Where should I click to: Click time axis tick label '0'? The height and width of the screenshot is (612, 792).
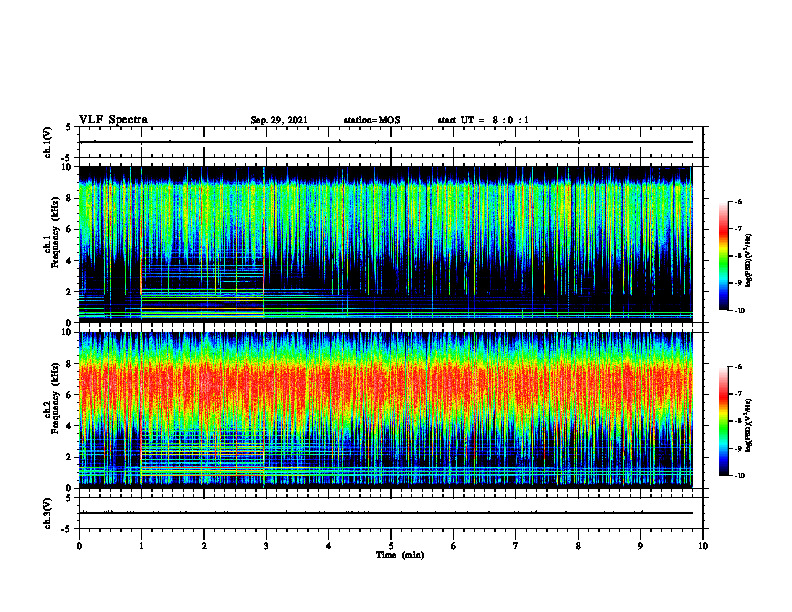click(79, 546)
